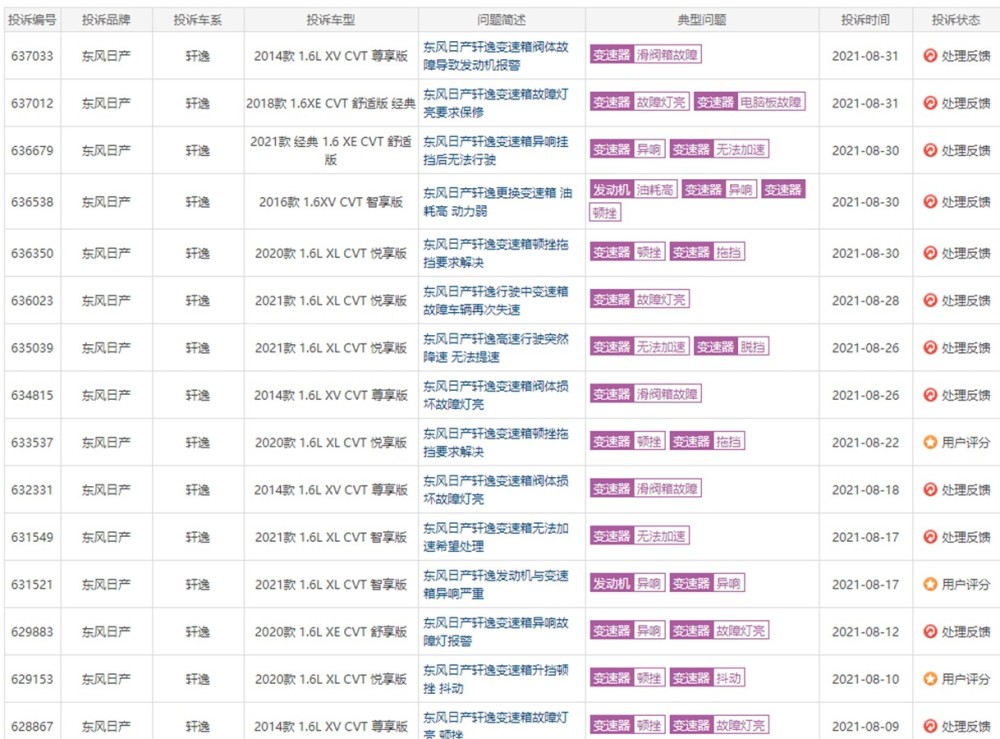This screenshot has width=1000, height=739.
Task: Click status icon for complaint 634815
Action: tap(930, 395)
